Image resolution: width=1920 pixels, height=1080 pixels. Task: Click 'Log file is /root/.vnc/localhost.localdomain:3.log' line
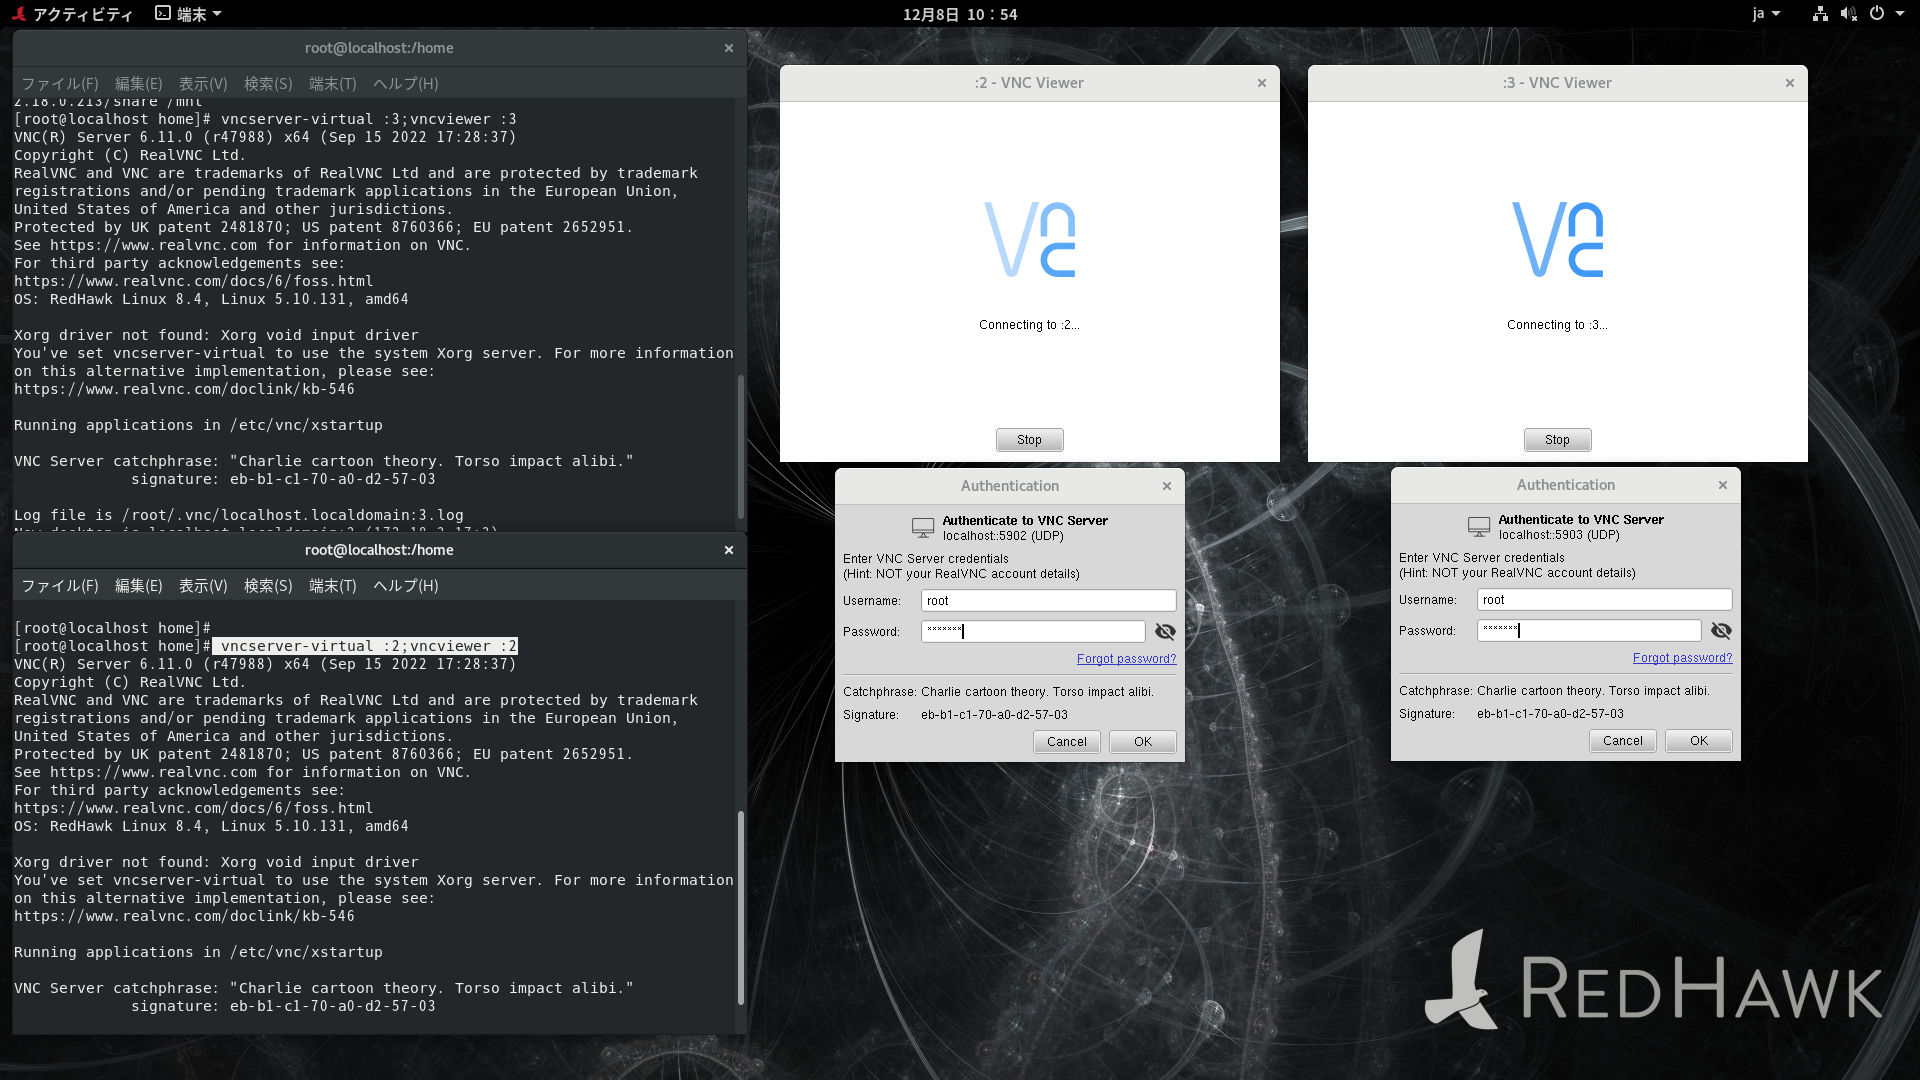coord(238,515)
